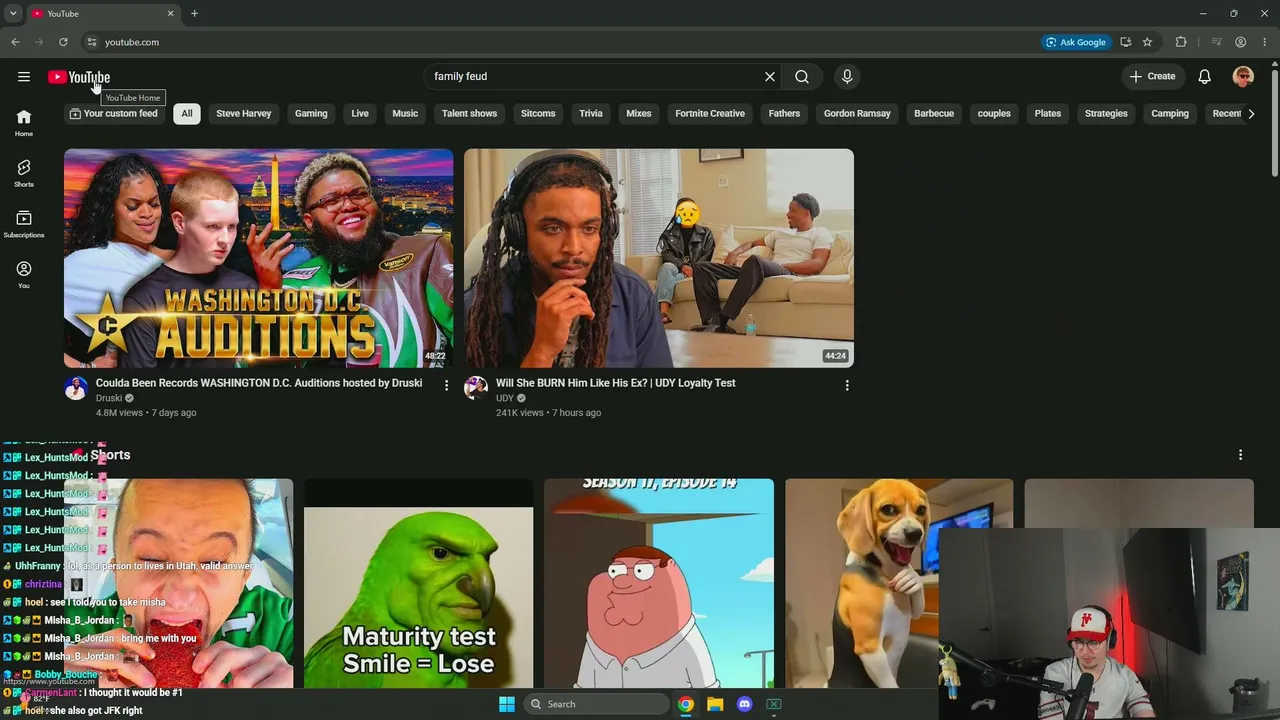Open the YouTube guide hamburger menu
This screenshot has height=720, width=1280.
24,77
